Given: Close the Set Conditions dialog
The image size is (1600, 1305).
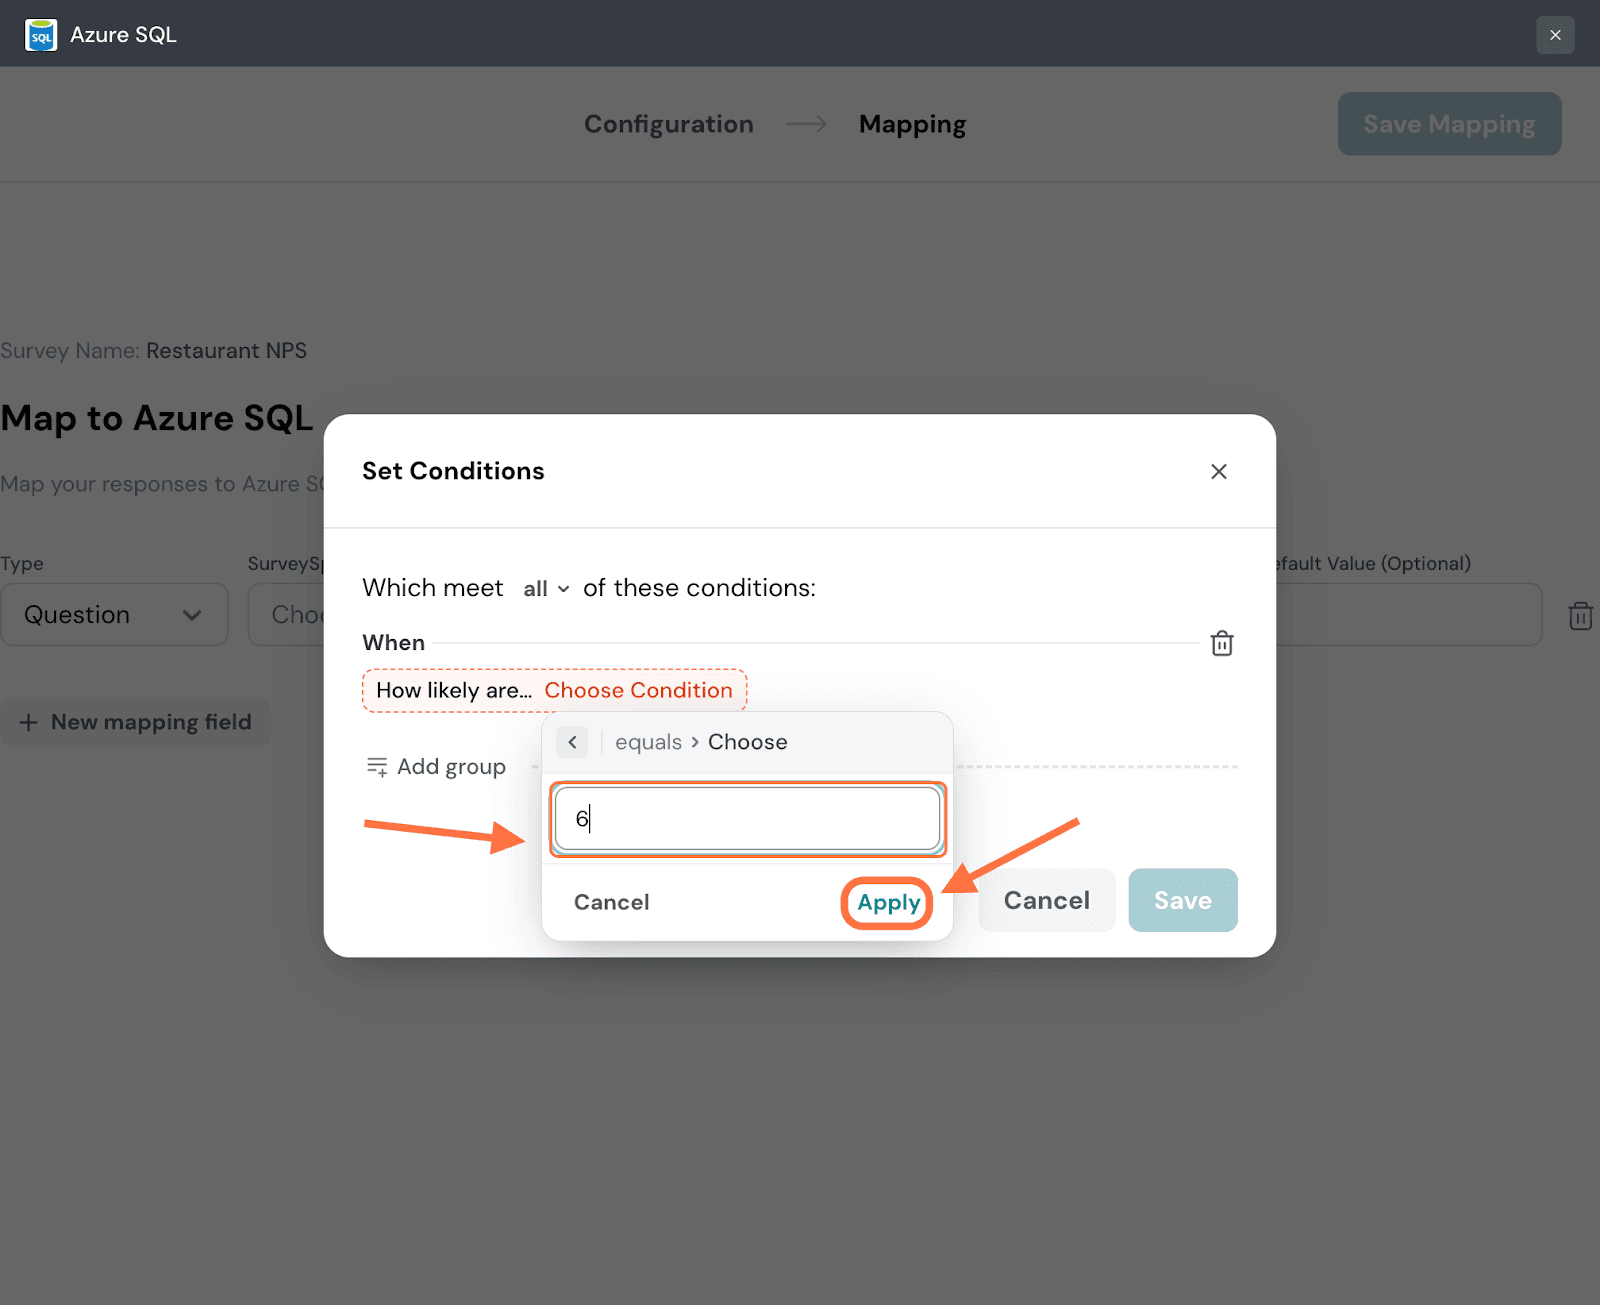Looking at the screenshot, I should click(x=1218, y=472).
